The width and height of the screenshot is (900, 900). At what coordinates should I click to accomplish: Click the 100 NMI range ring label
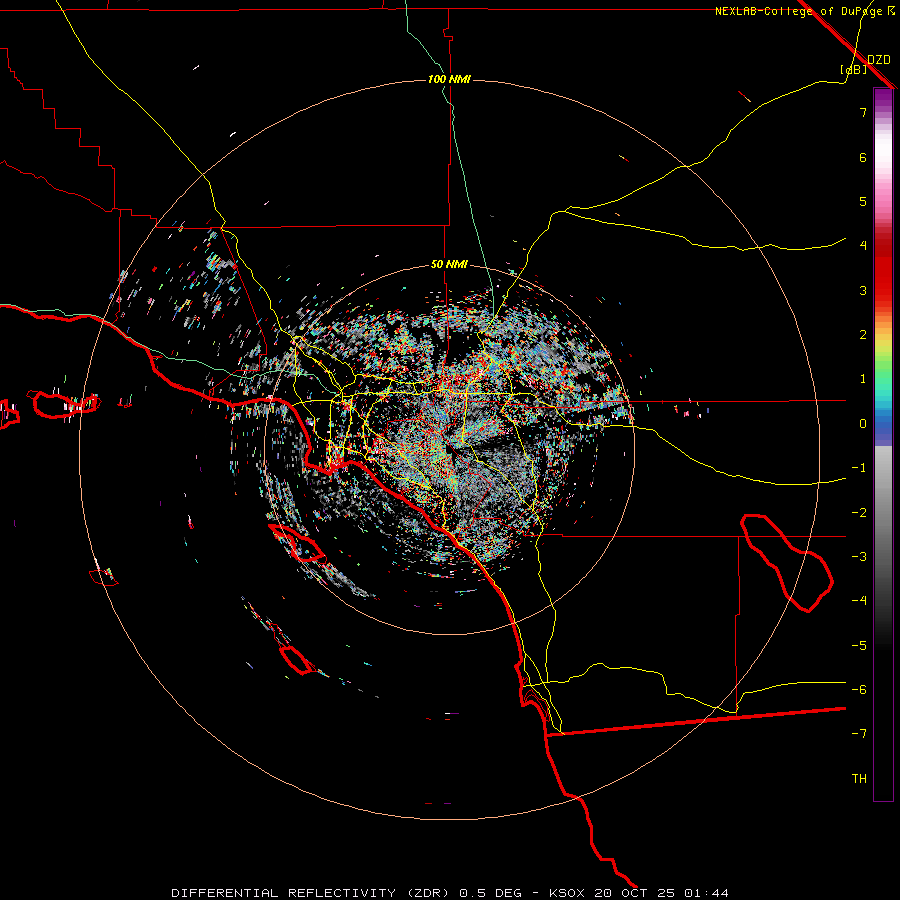point(449,79)
